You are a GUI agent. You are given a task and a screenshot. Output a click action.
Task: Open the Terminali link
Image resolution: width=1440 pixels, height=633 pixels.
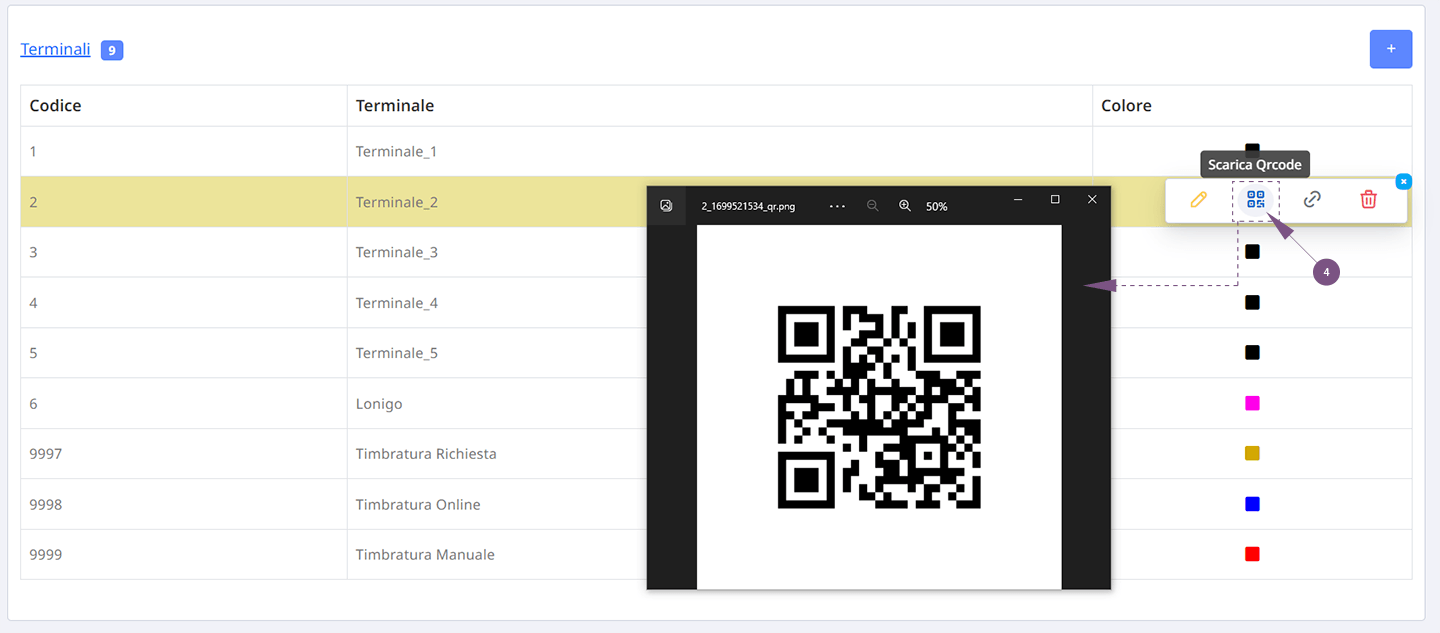point(55,49)
